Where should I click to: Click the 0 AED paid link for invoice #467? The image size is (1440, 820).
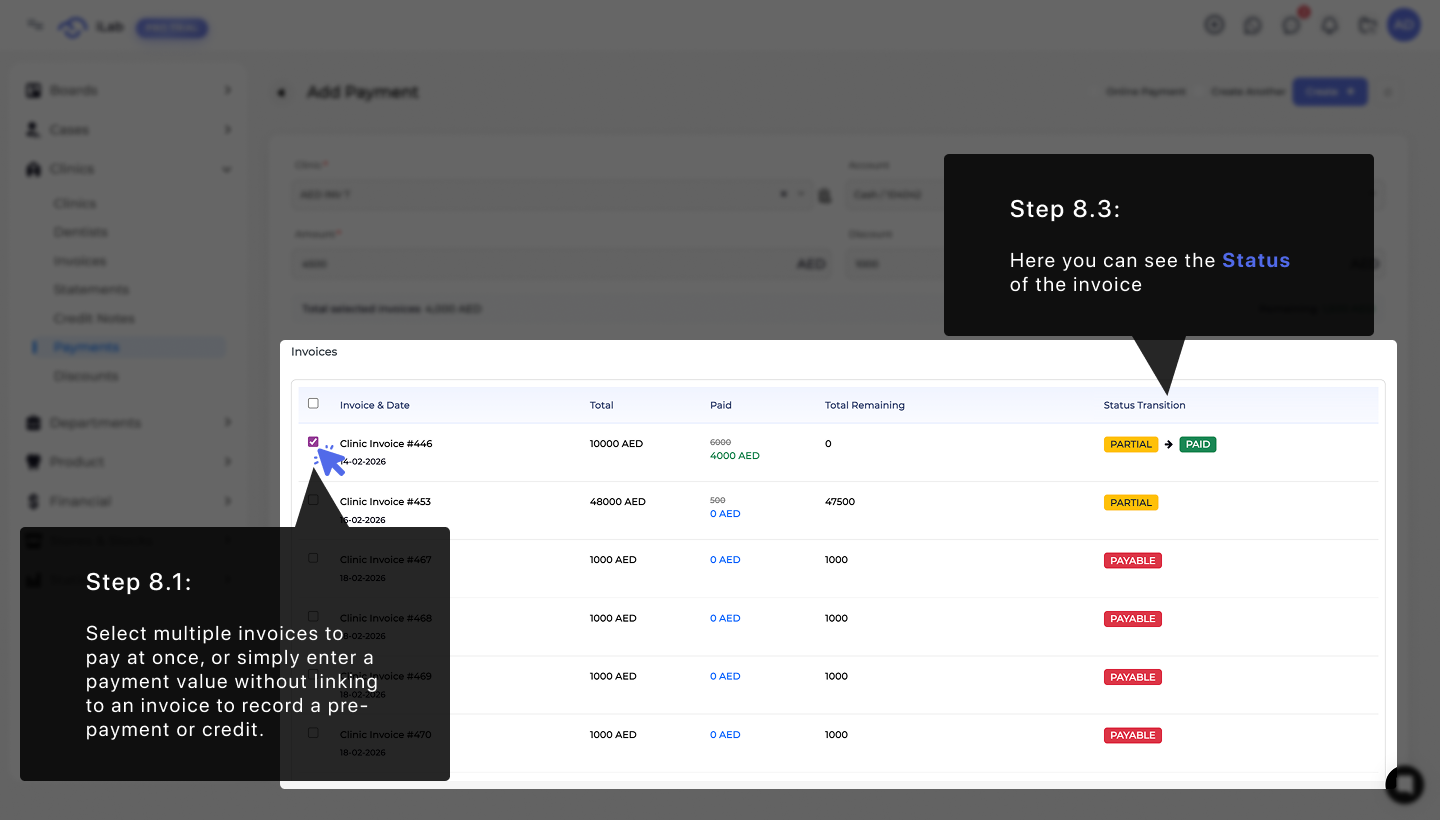click(725, 560)
